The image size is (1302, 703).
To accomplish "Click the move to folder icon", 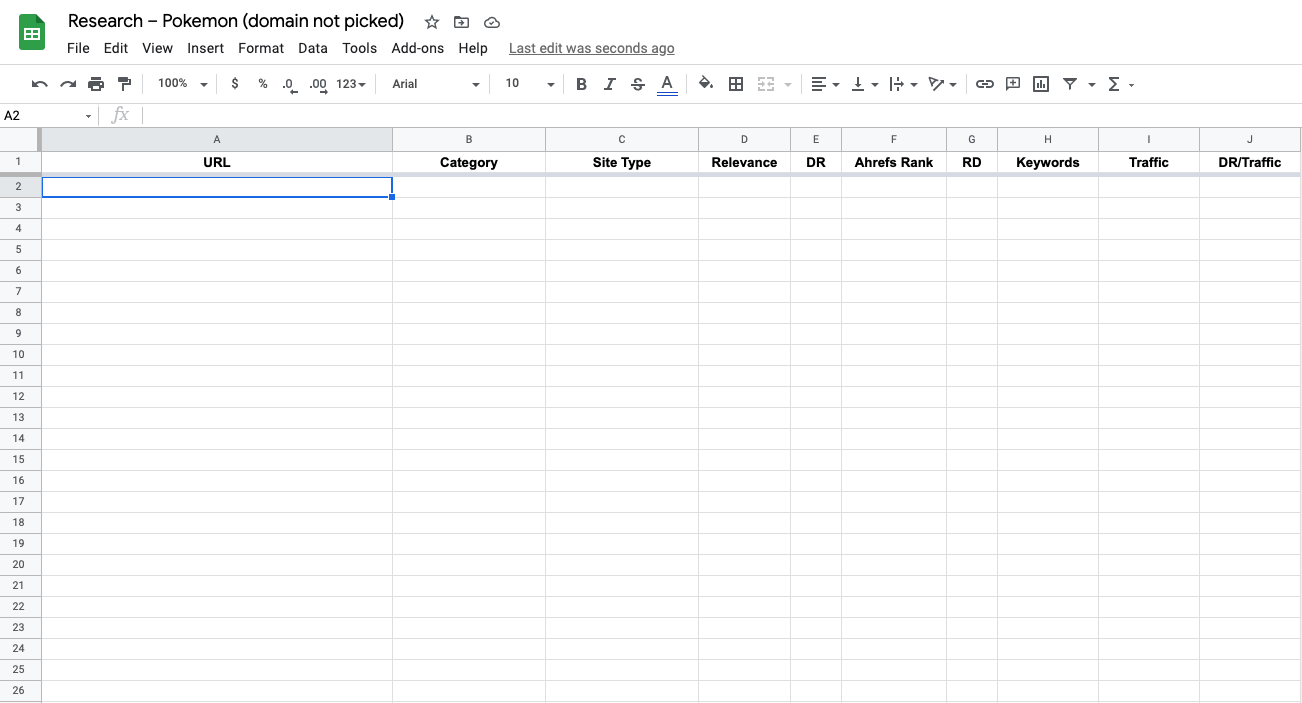I will pos(461,22).
